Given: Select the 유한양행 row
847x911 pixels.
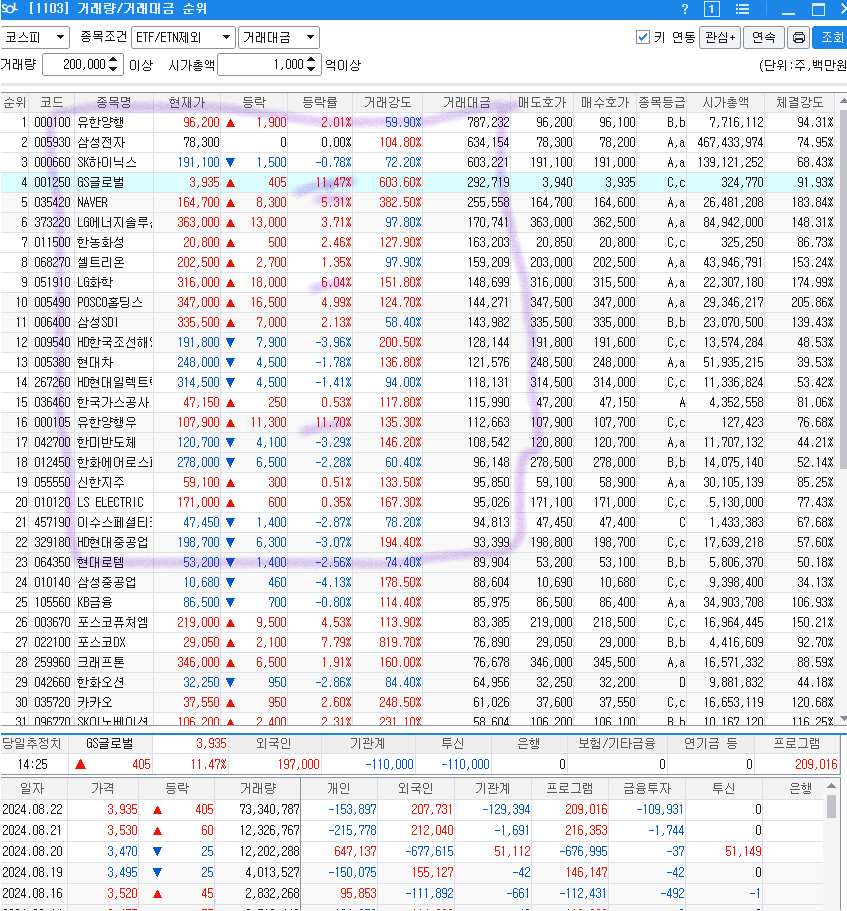Looking at the screenshot, I should [x=418, y=123].
